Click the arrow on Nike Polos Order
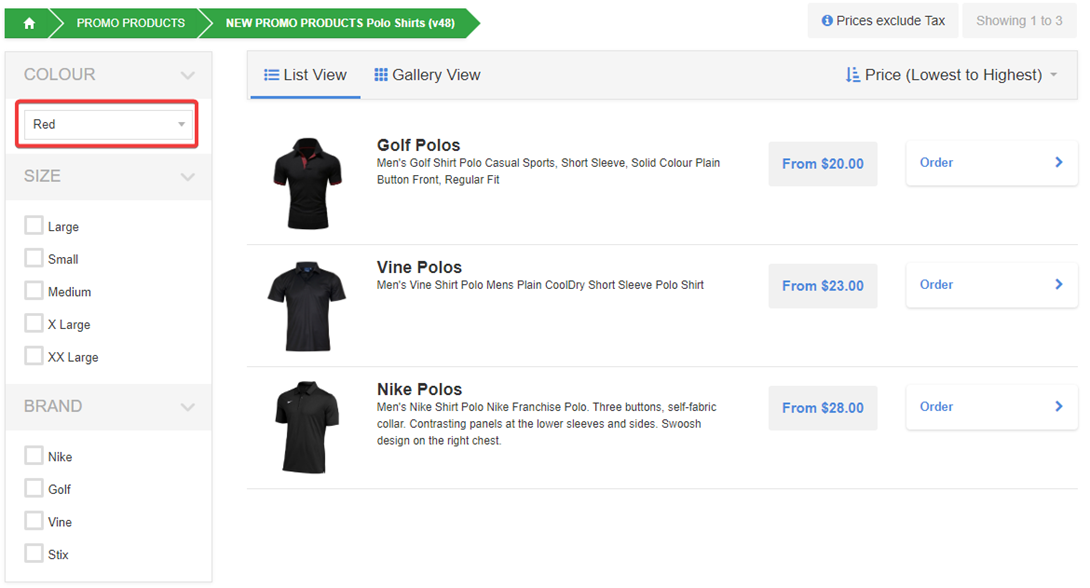The image size is (1090, 588). 1059,406
